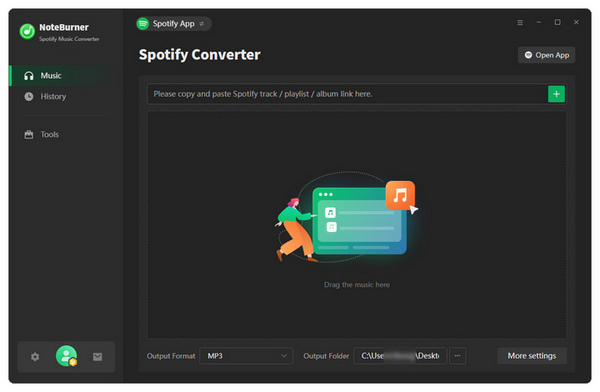
Task: Maximize the NoteBurner window
Action: point(558,22)
